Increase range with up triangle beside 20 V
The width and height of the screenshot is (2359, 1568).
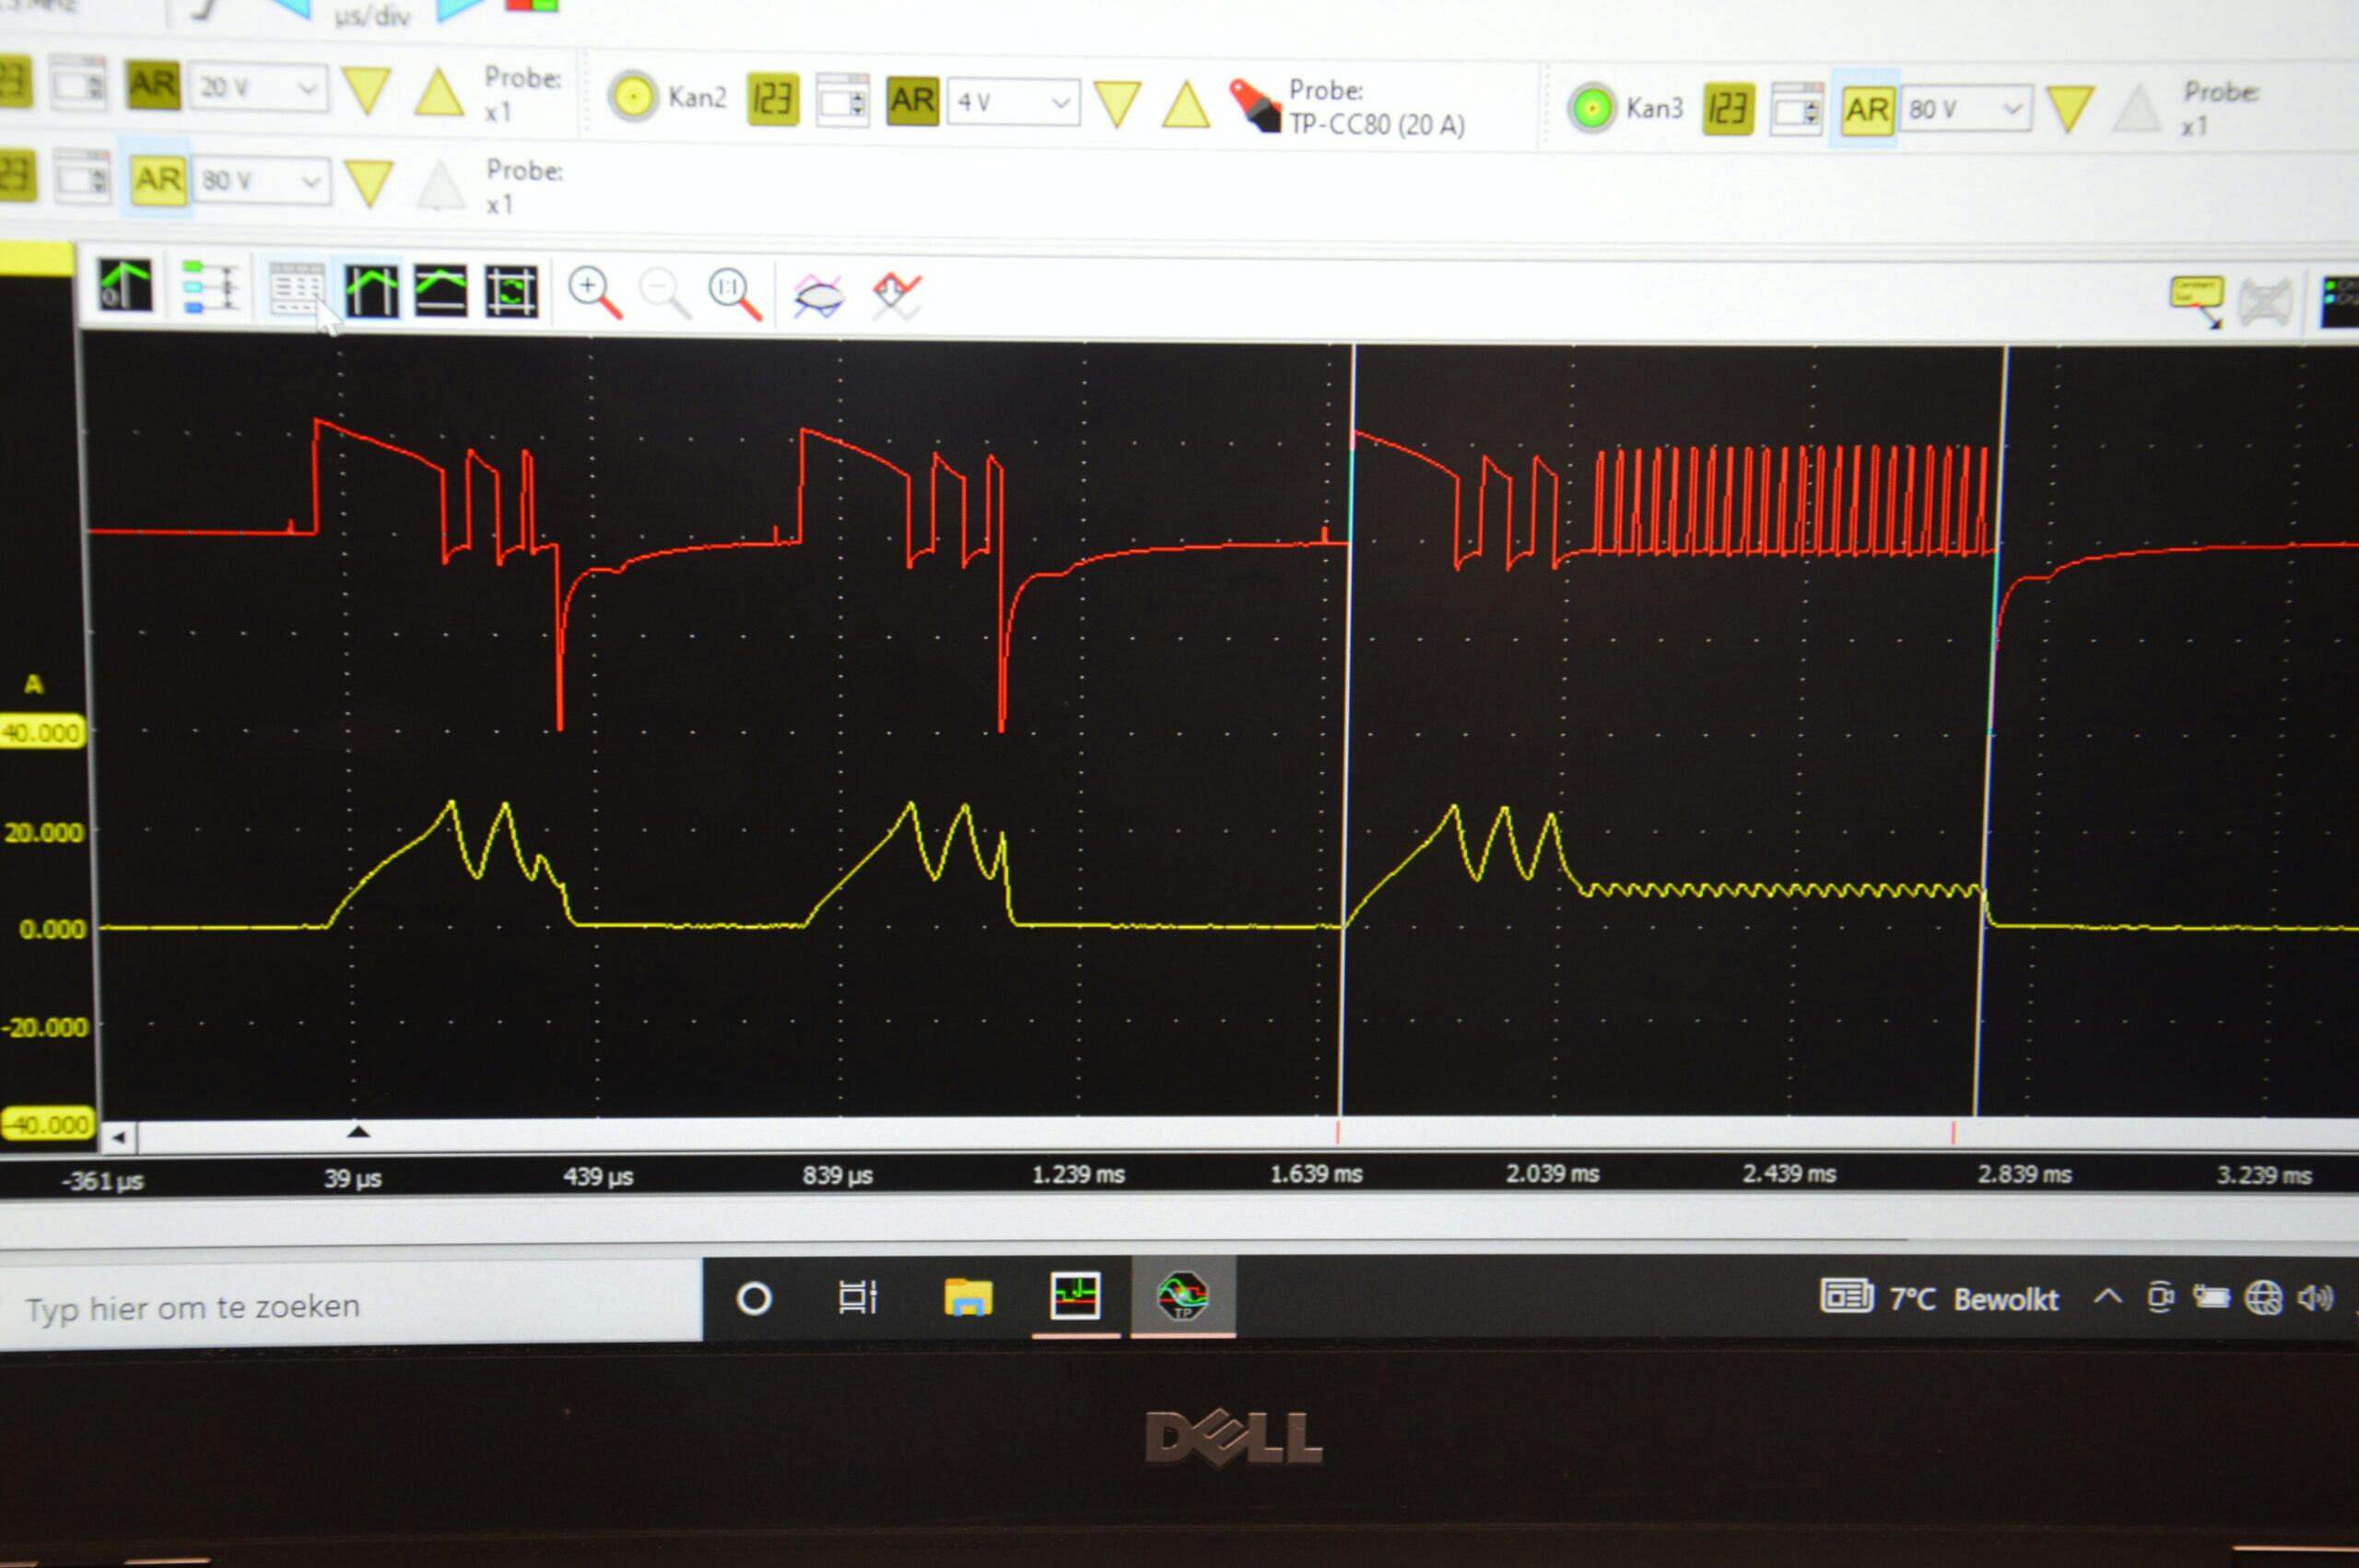pos(439,93)
